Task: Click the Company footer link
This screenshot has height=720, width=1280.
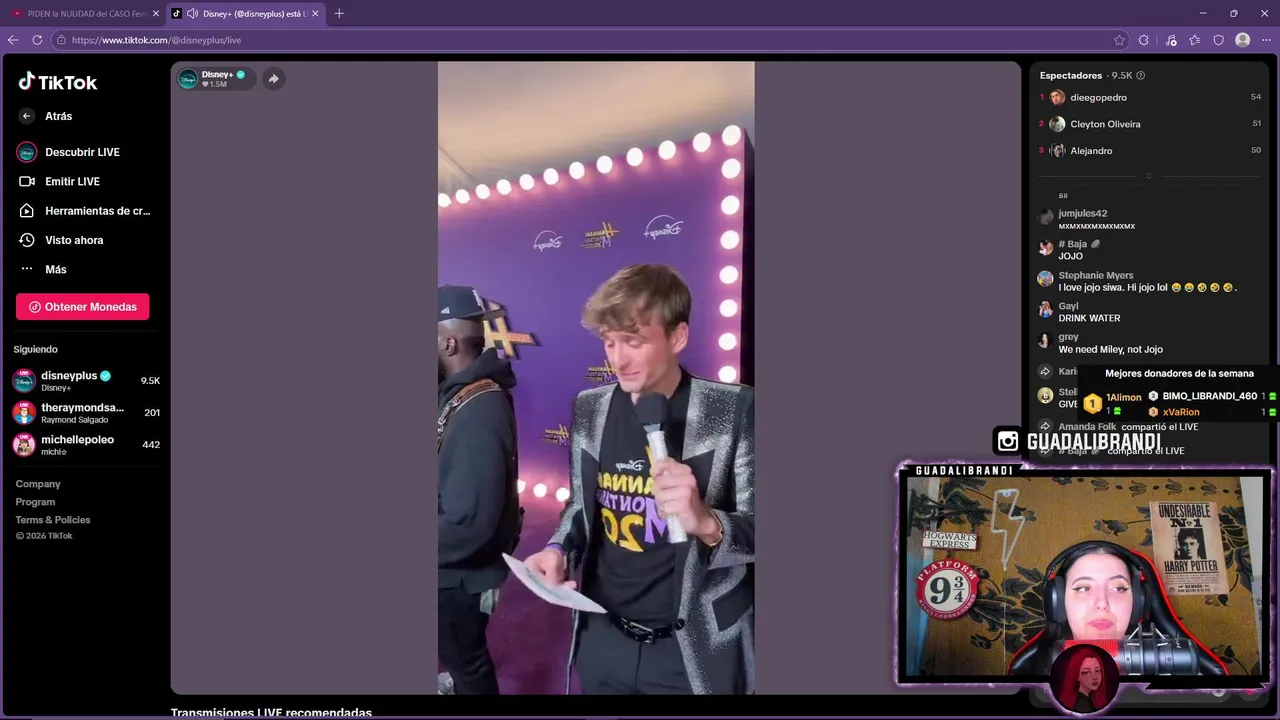Action: click(x=38, y=484)
